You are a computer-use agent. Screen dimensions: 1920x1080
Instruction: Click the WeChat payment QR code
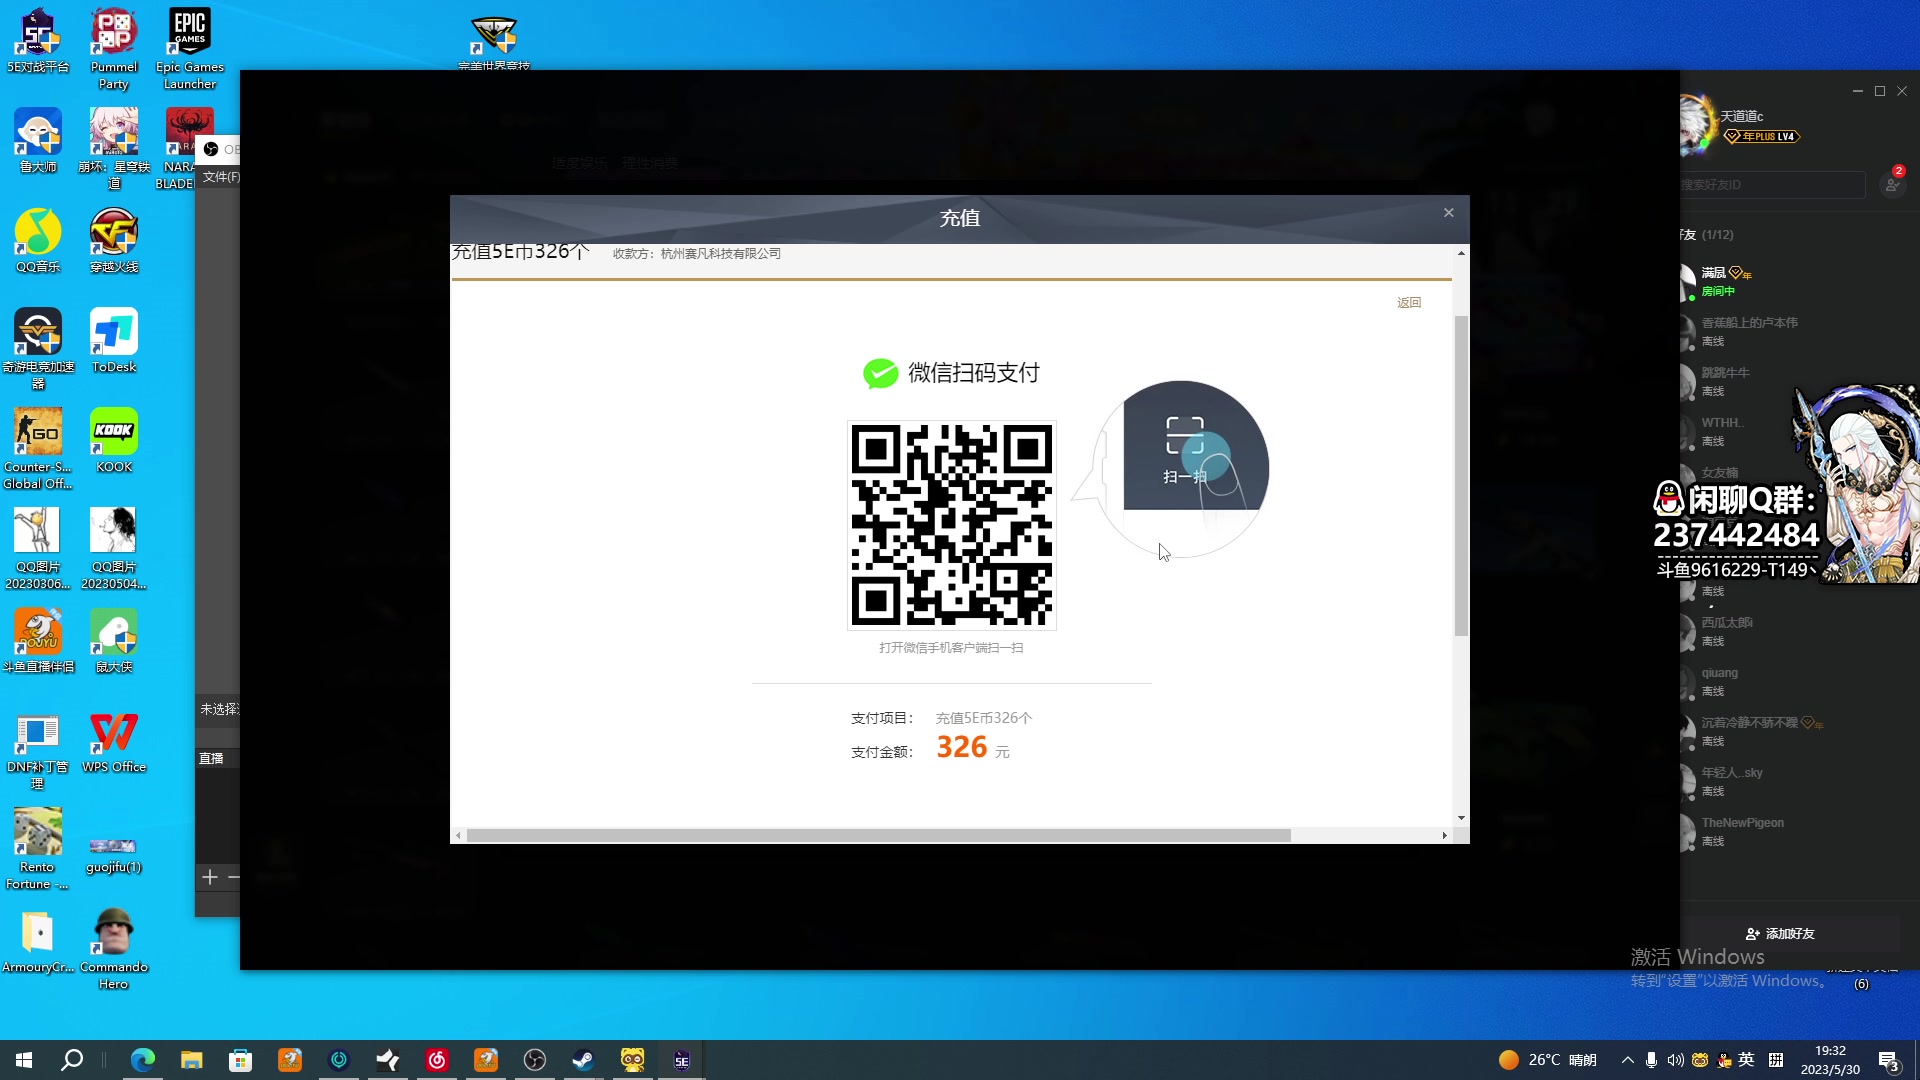[x=951, y=525]
